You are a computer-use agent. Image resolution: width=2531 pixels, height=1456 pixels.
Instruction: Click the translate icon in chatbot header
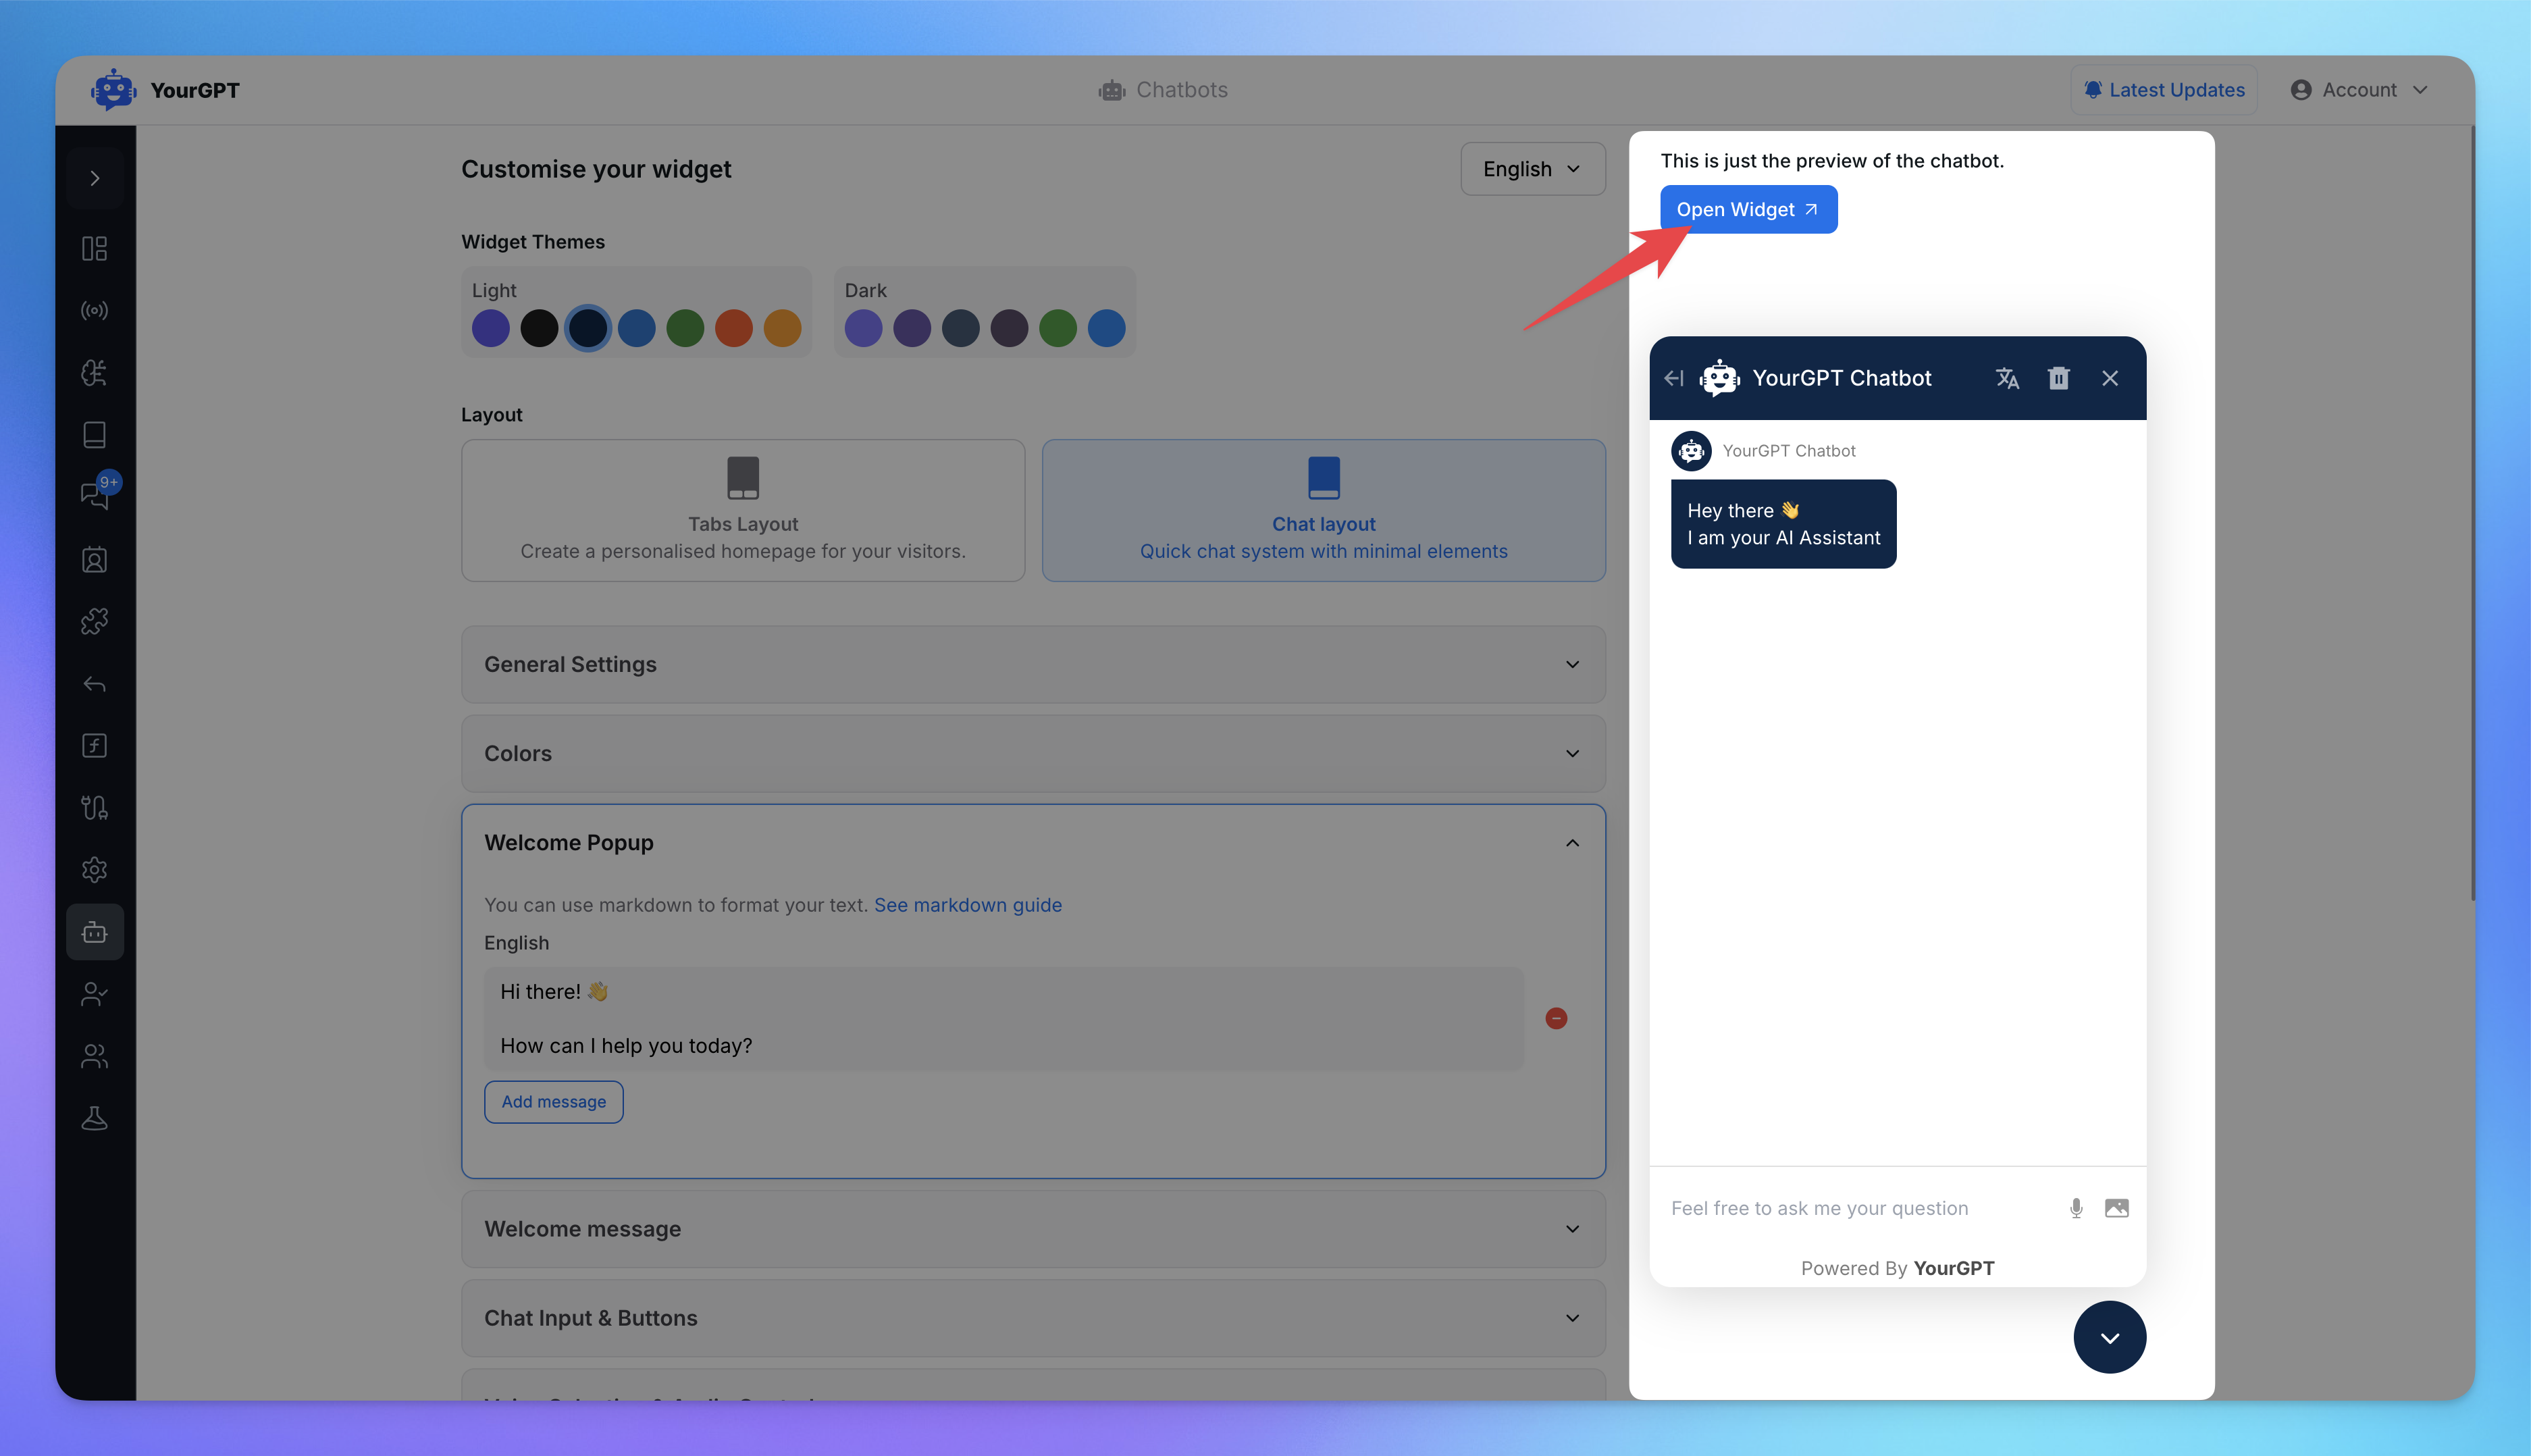[2006, 377]
